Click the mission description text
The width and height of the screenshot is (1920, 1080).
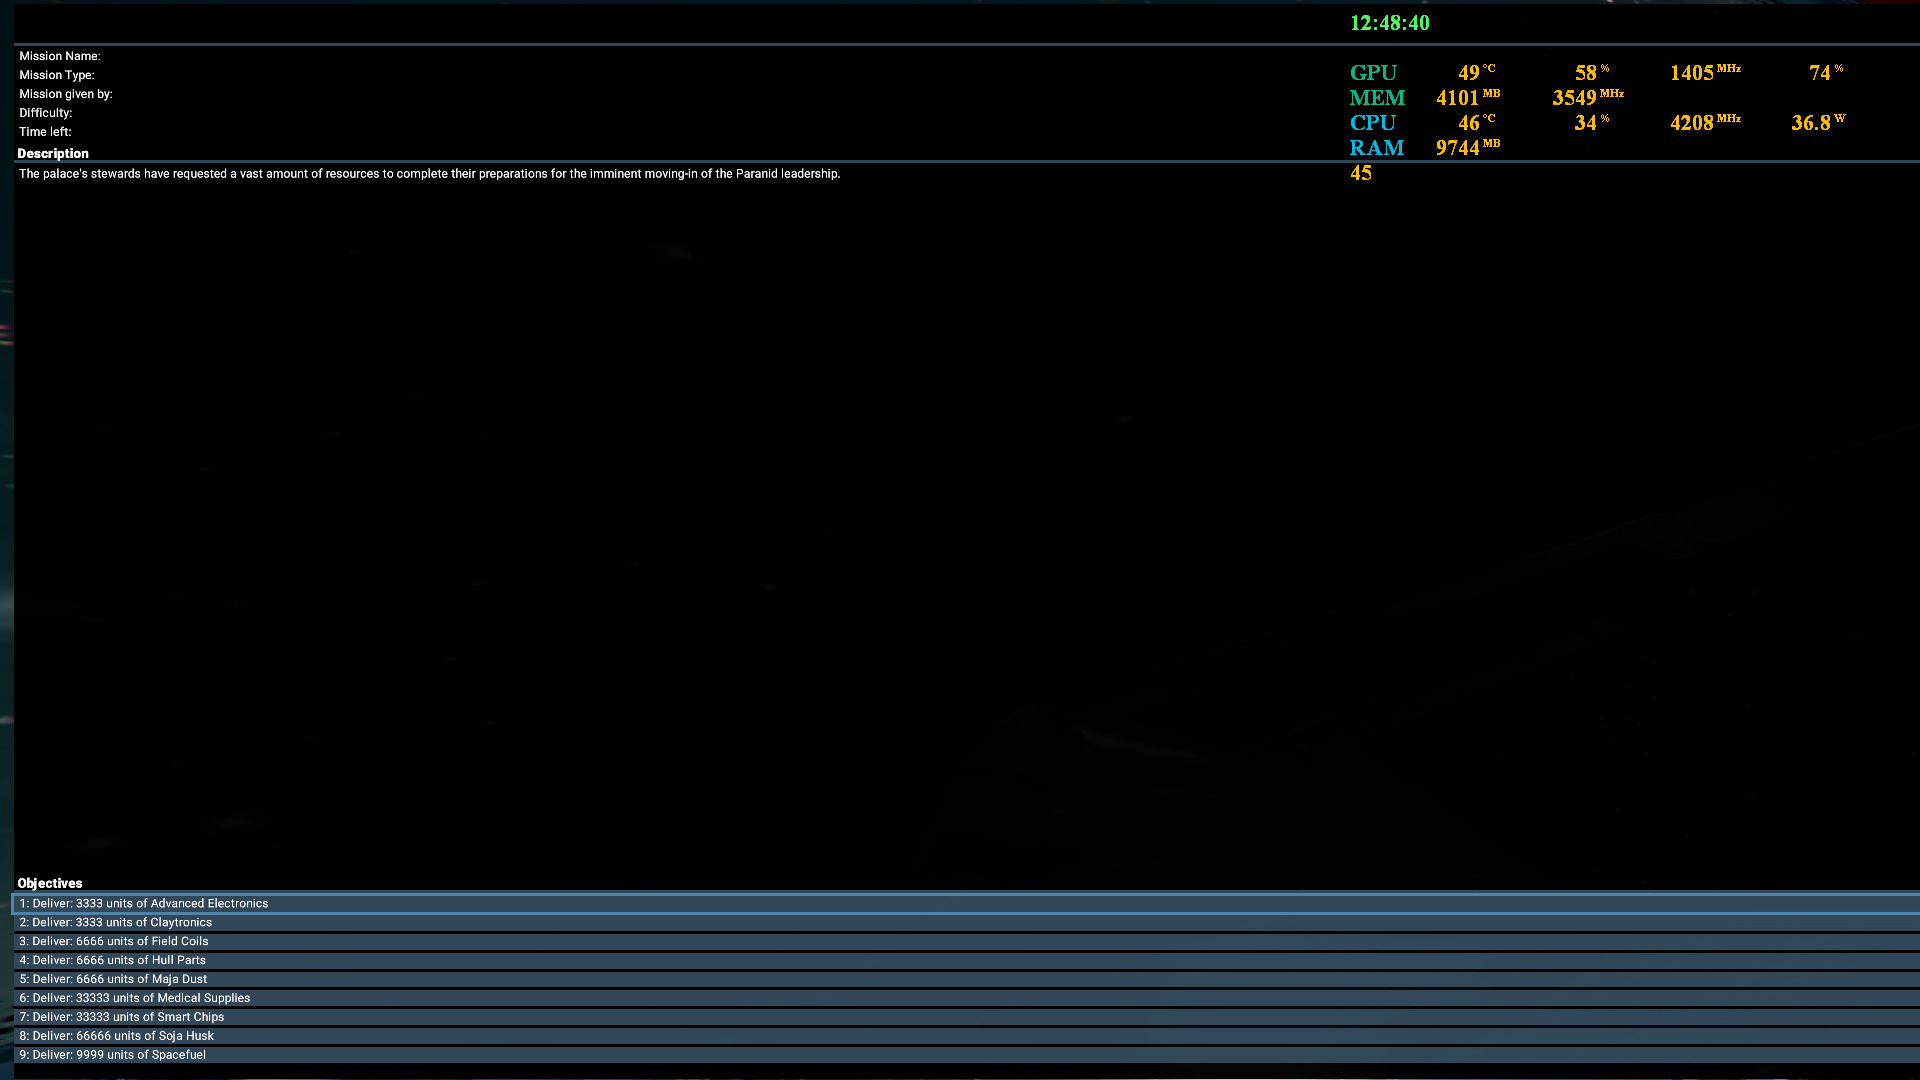429,174
